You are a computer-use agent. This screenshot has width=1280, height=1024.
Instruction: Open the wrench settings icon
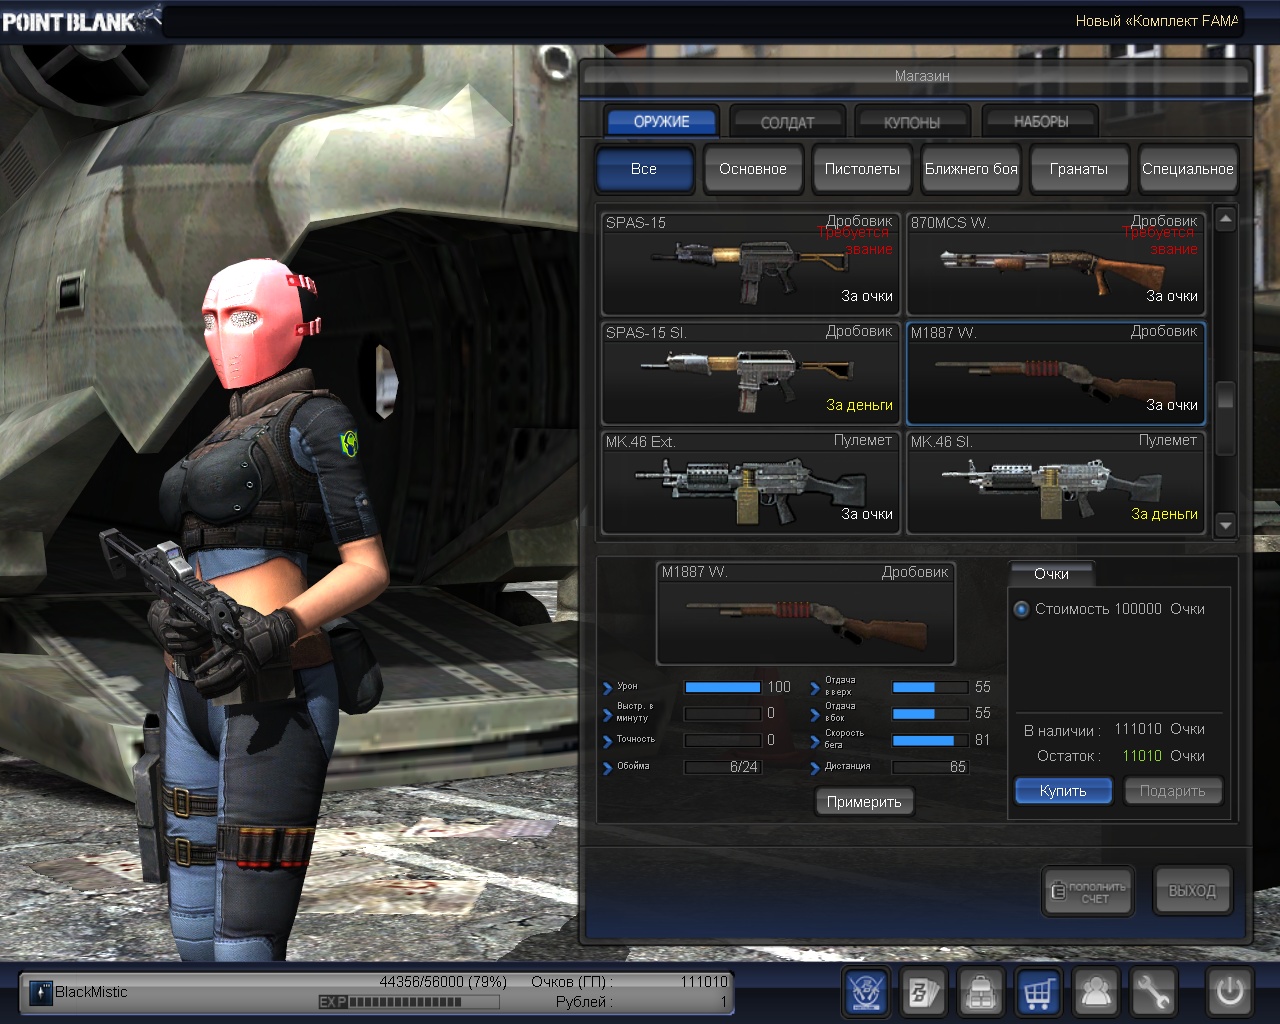coord(1154,992)
